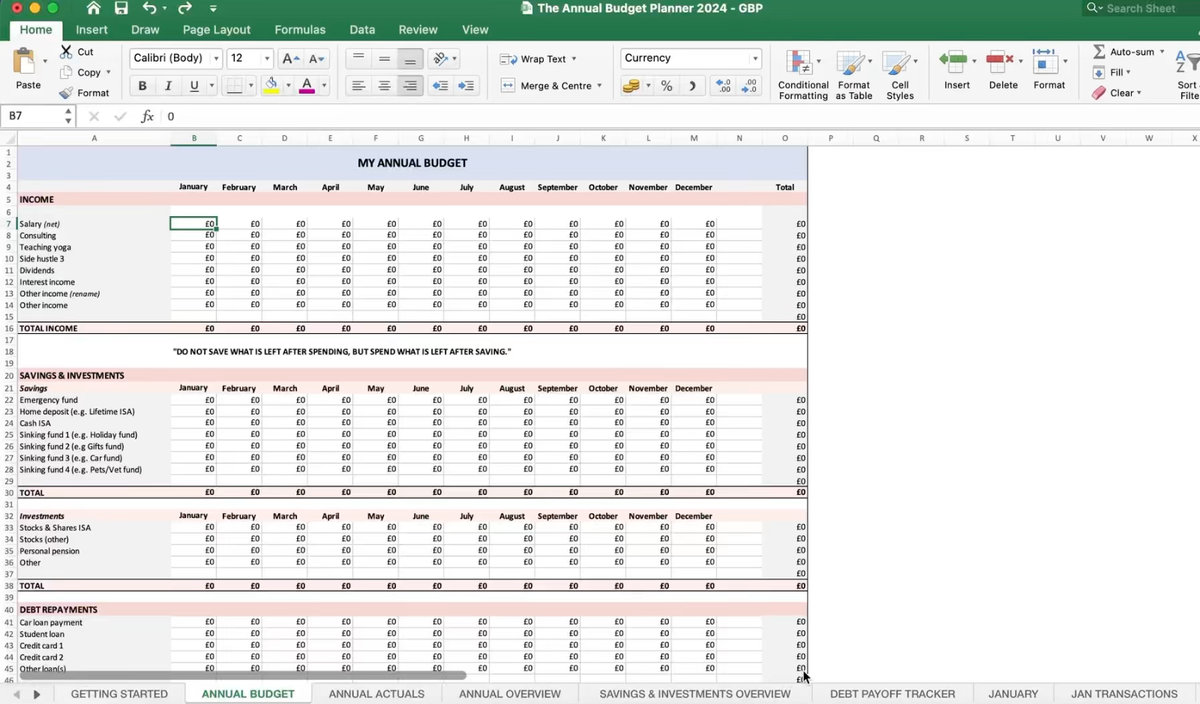Apply borders with the borders icon
This screenshot has height=704, width=1200.
click(x=233, y=86)
